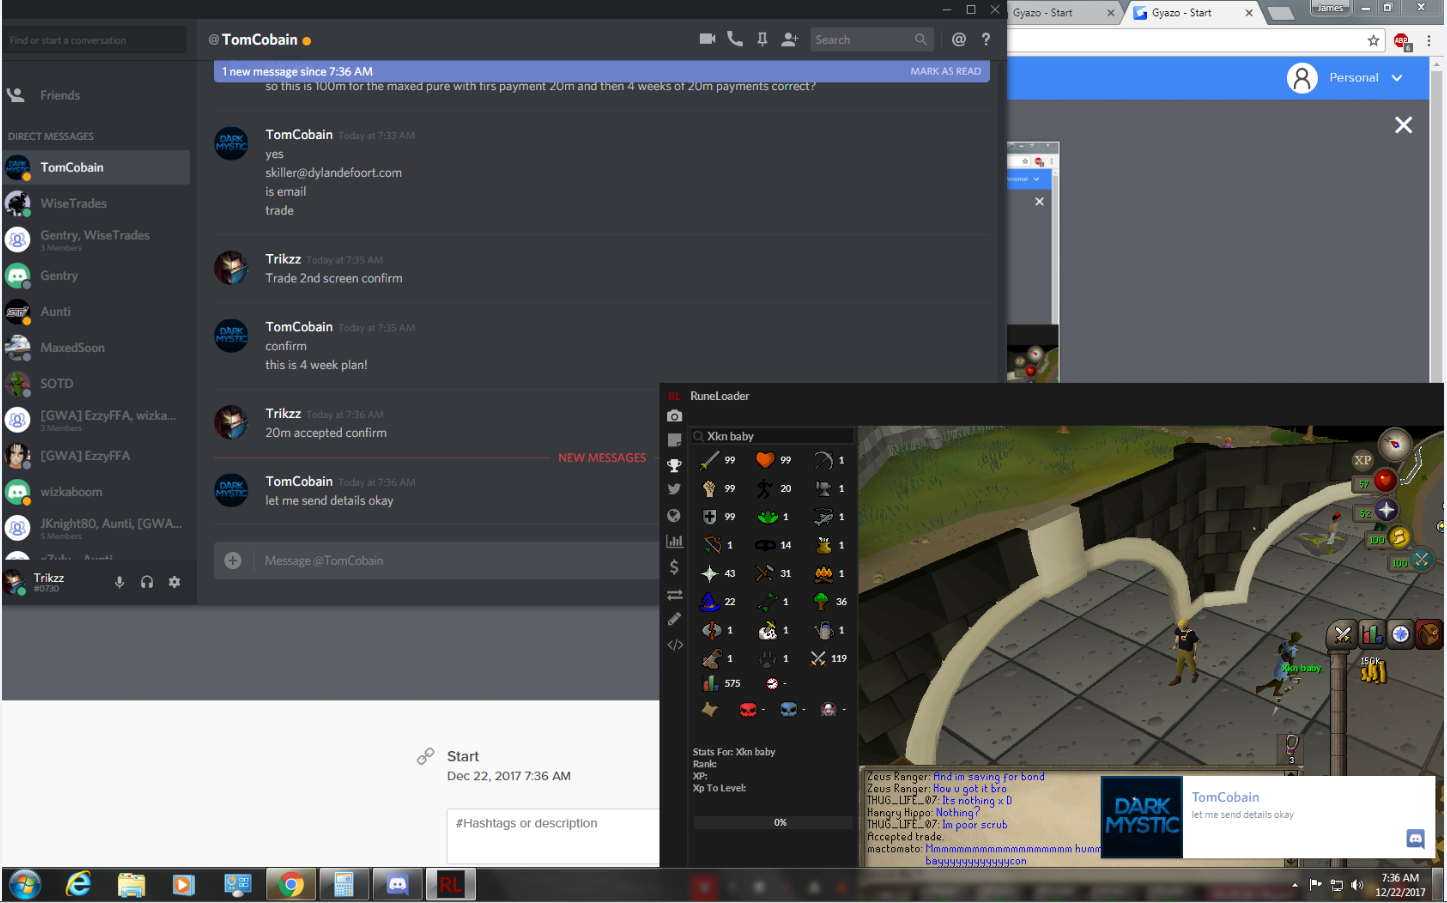1447x903 pixels.
Task: Click the XP orb button in game
Action: click(1363, 460)
